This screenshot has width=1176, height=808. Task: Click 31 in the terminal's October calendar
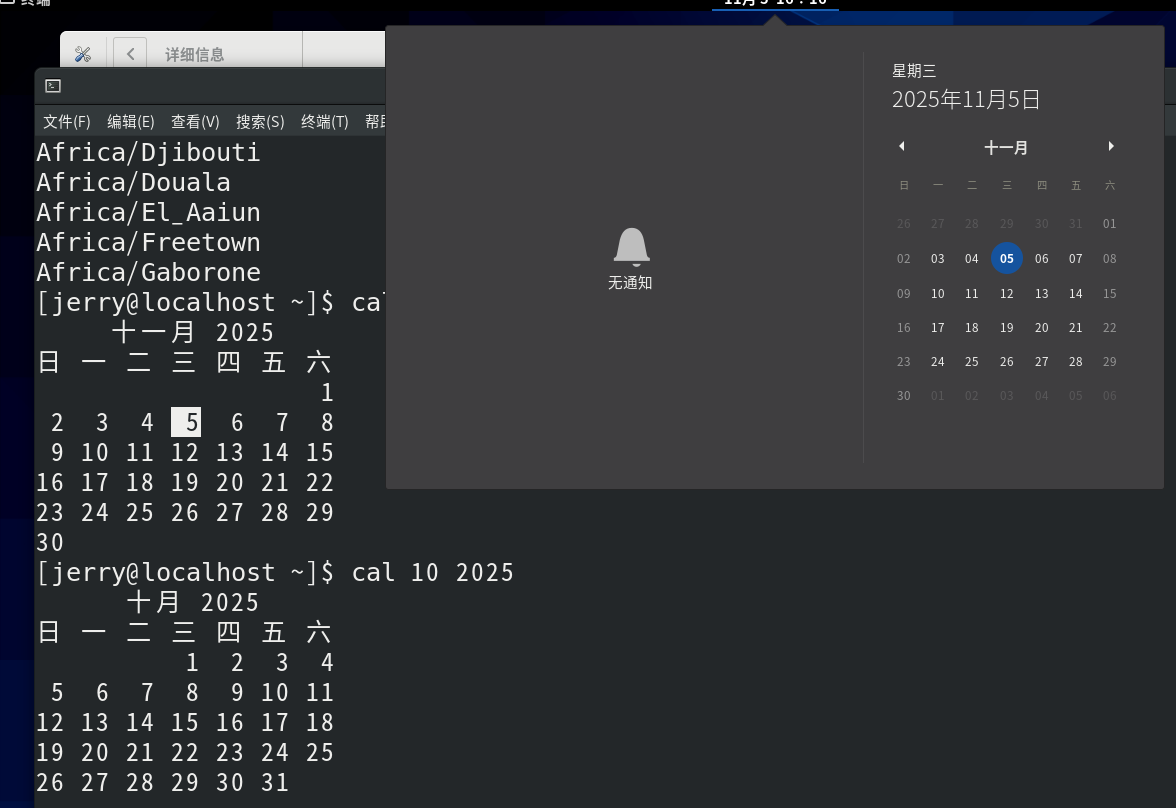point(275,782)
